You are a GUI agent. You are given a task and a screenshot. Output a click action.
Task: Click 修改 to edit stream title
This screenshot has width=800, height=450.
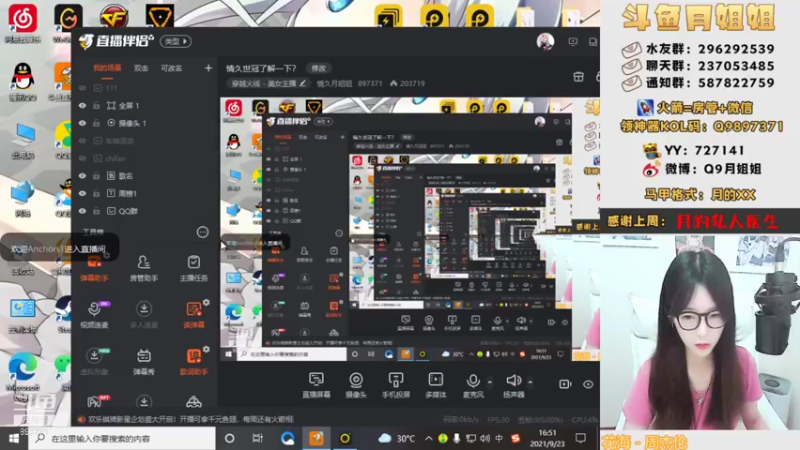point(318,68)
